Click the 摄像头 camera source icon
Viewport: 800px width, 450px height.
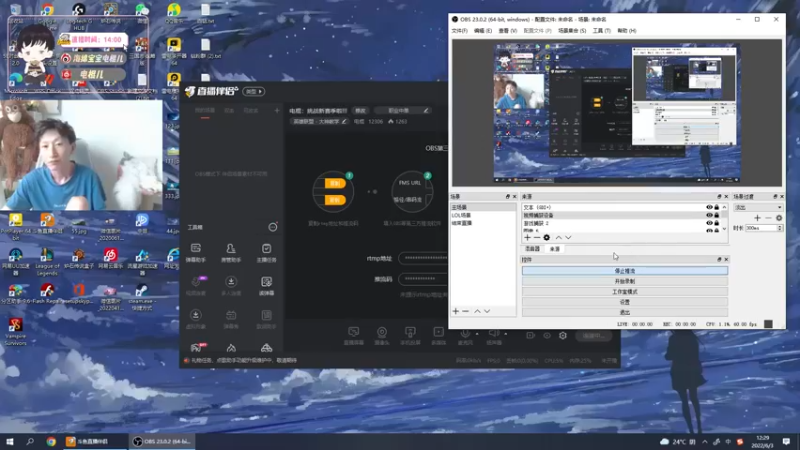[x=382, y=336]
